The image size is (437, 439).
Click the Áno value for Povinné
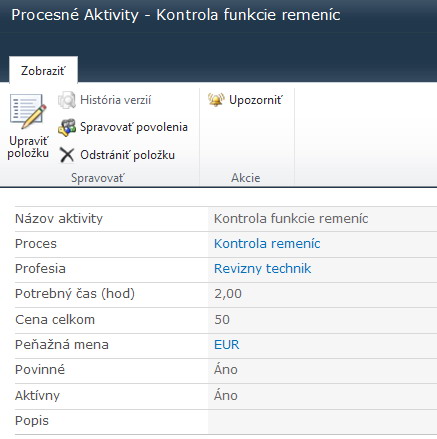click(x=226, y=370)
